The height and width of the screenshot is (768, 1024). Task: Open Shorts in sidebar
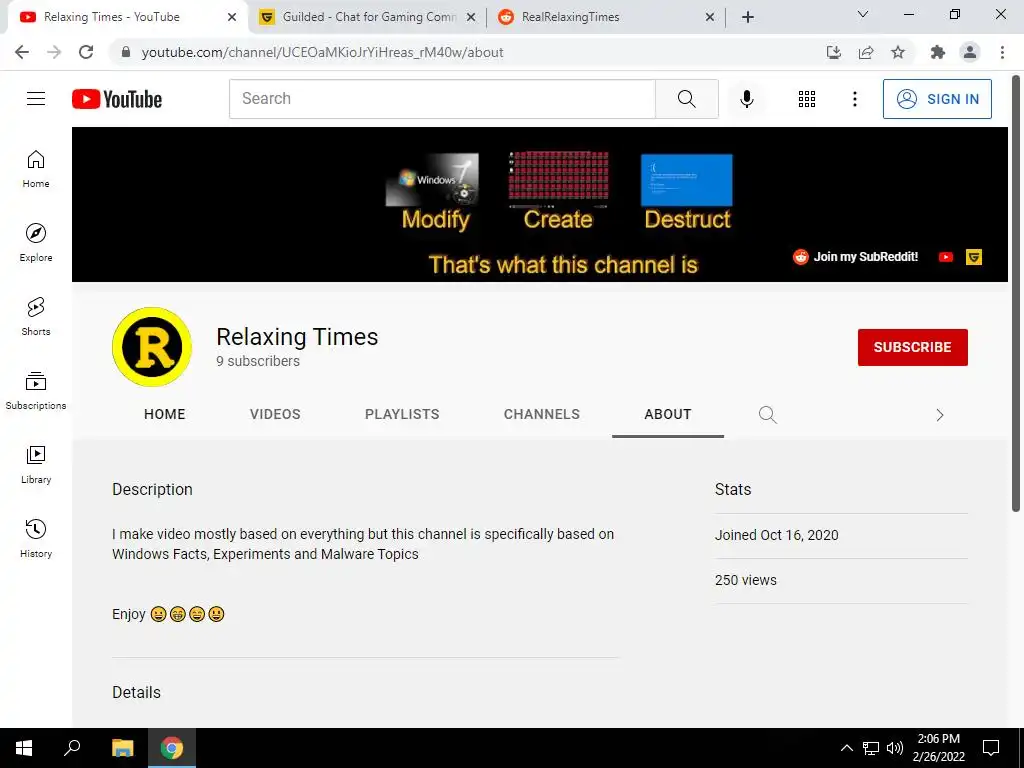pos(36,317)
